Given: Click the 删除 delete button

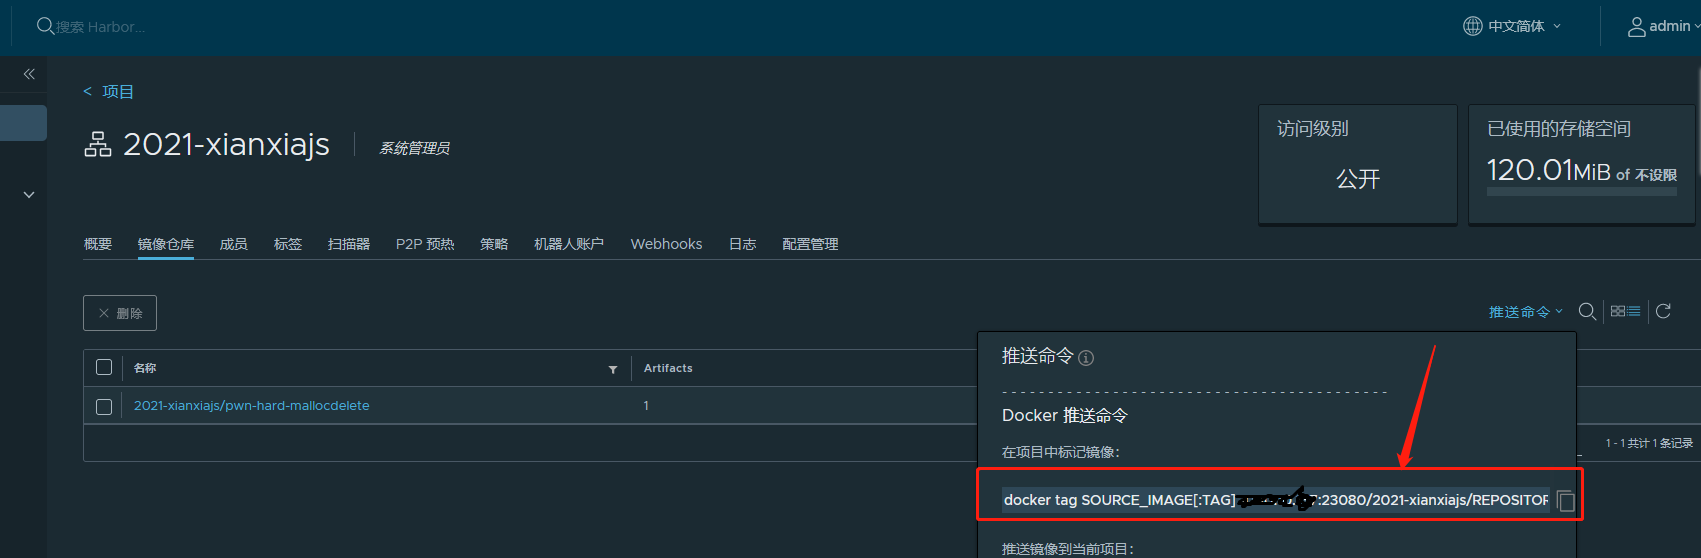Looking at the screenshot, I should coord(120,313).
